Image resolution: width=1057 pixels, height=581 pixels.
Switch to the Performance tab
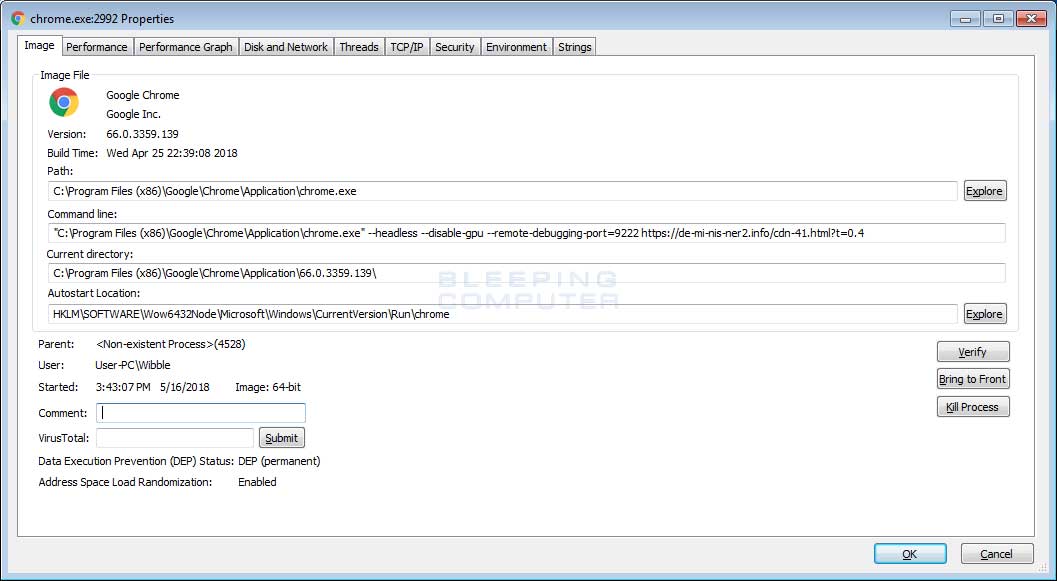(x=97, y=47)
